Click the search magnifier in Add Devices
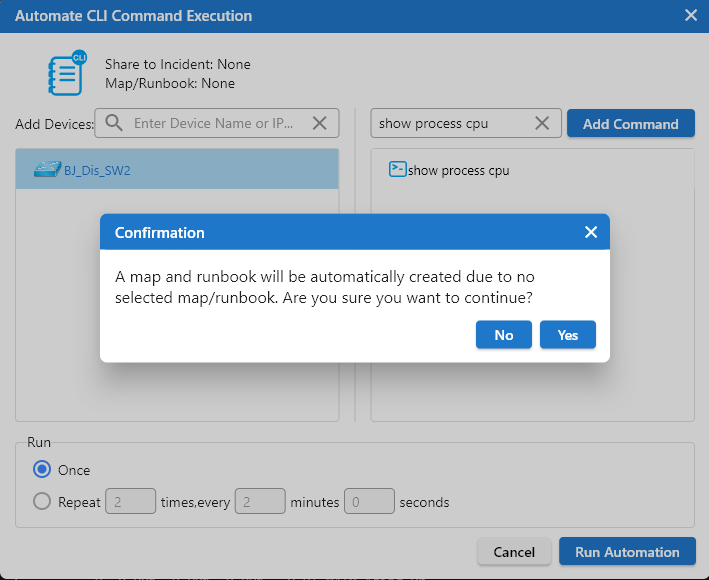 tap(114, 123)
